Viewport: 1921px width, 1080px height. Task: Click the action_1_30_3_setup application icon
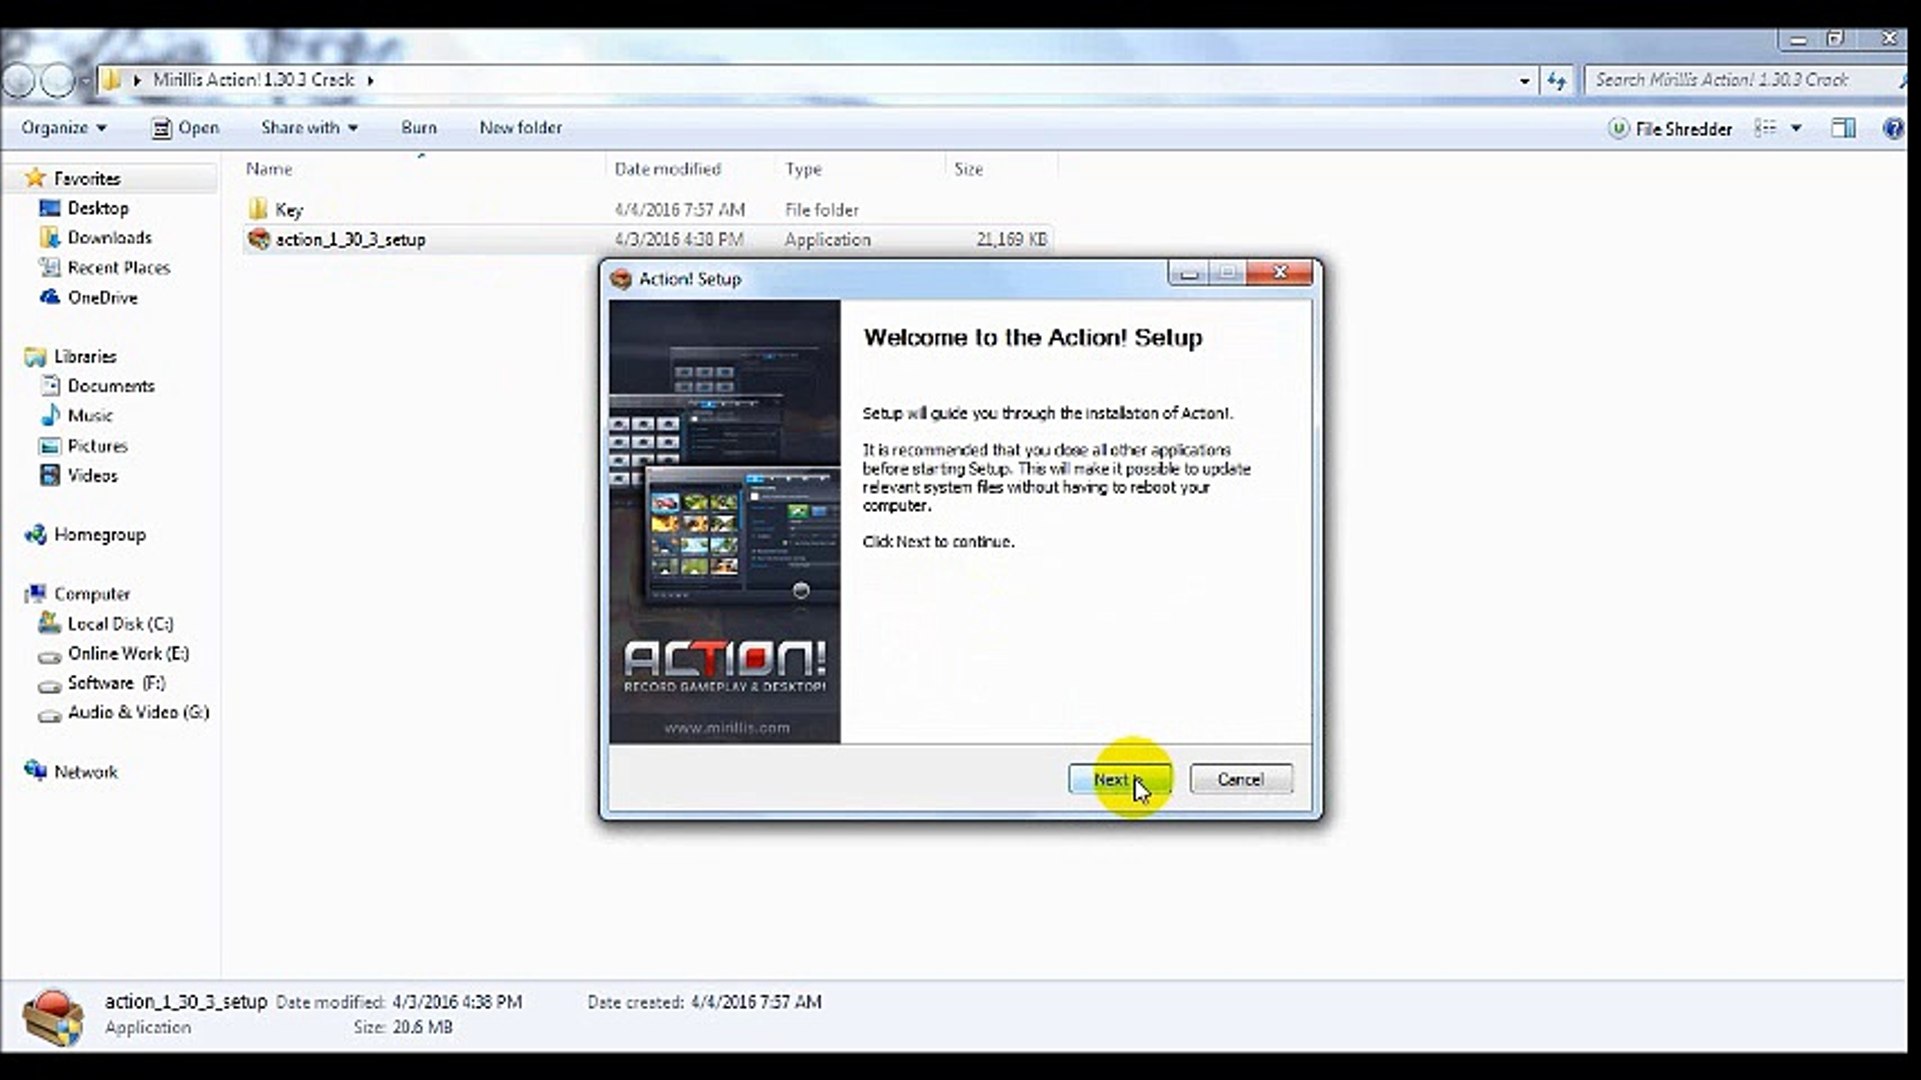point(259,239)
